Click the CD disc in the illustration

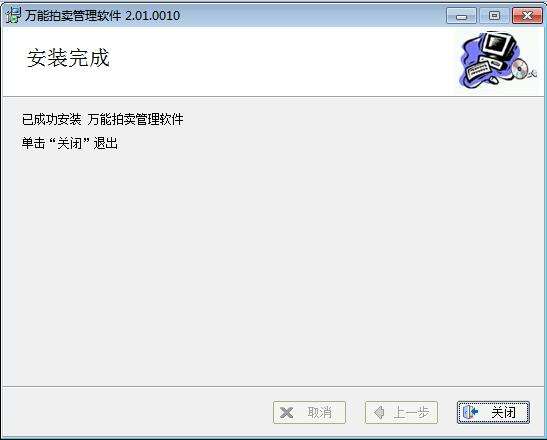(x=520, y=68)
